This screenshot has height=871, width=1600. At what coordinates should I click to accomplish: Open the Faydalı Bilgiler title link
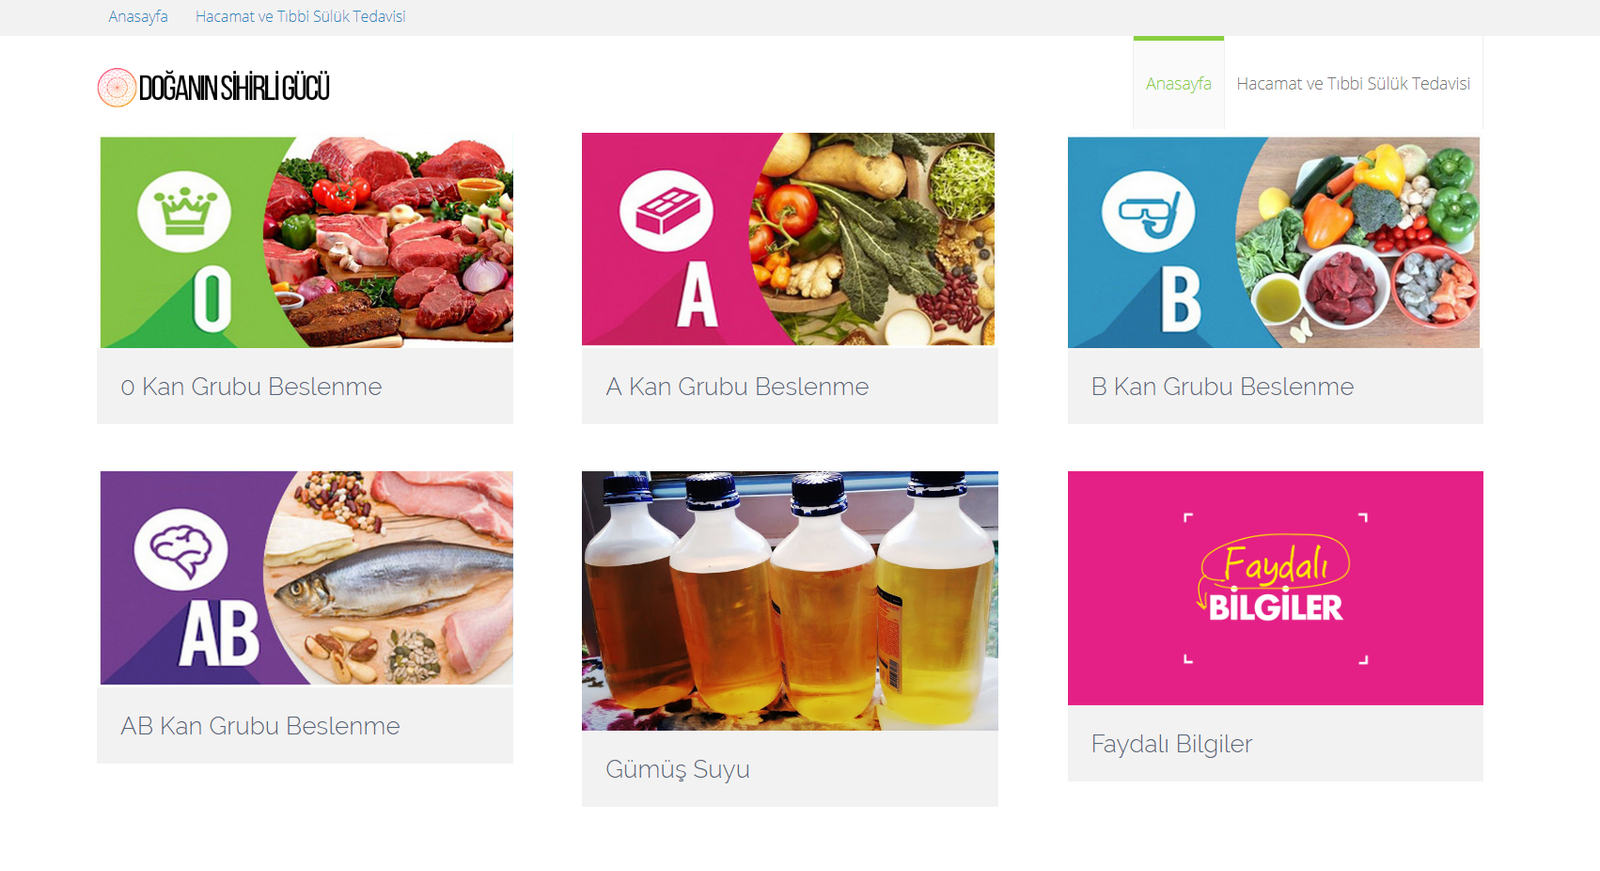click(x=1171, y=744)
